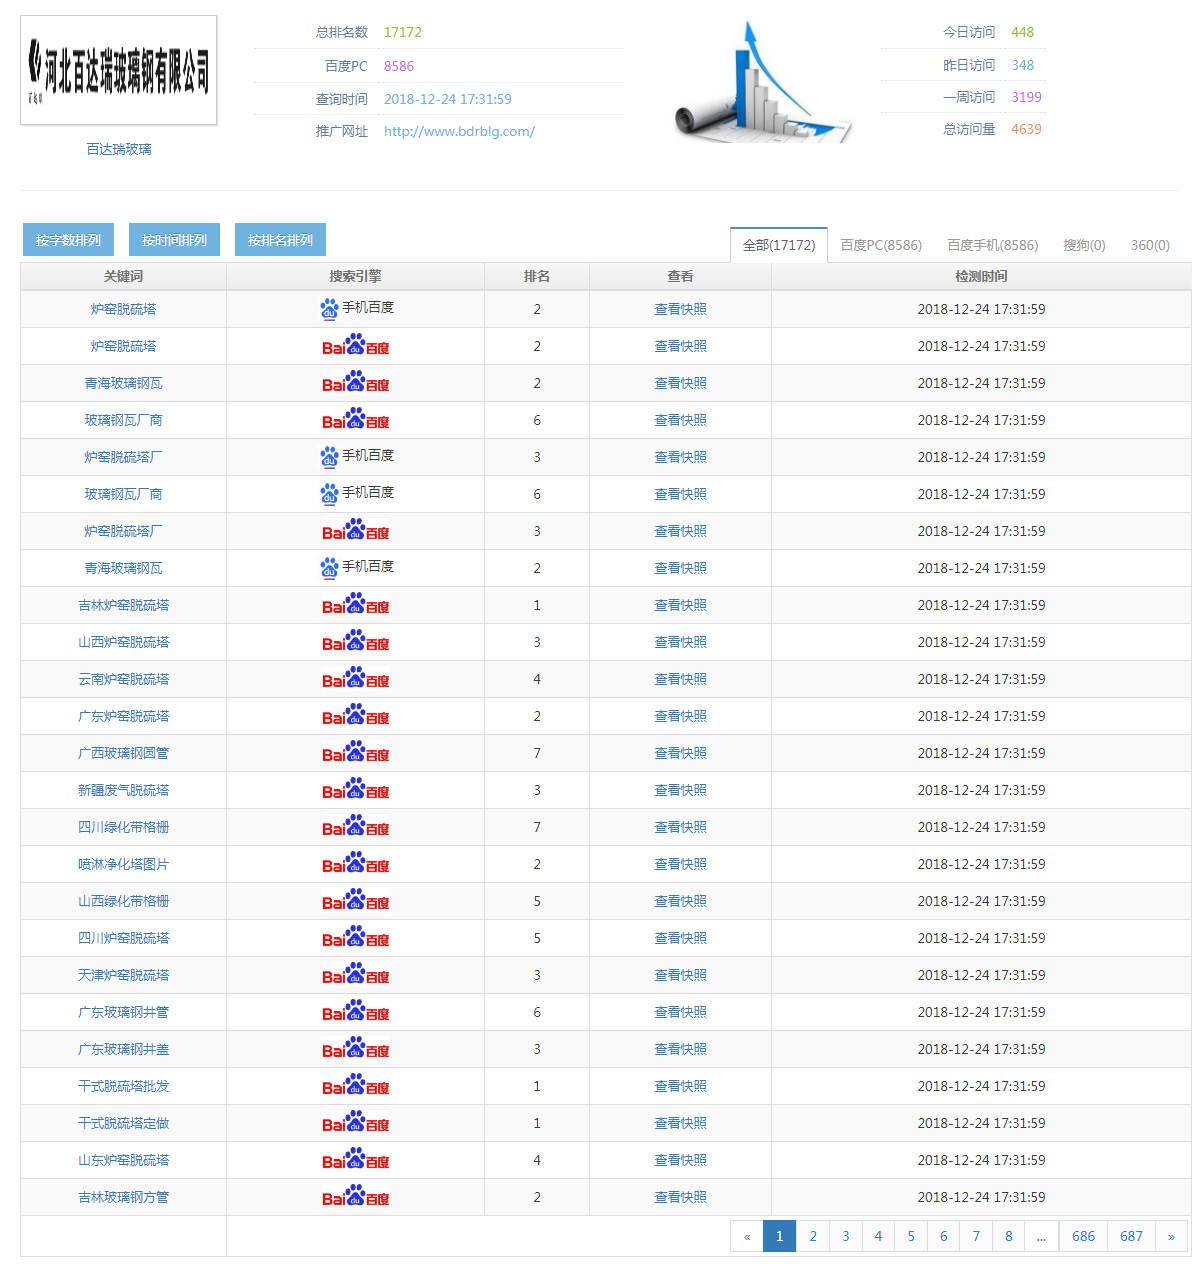Go to previous page with « arrow
Screen dimensions: 1199x1264
coord(747,1236)
